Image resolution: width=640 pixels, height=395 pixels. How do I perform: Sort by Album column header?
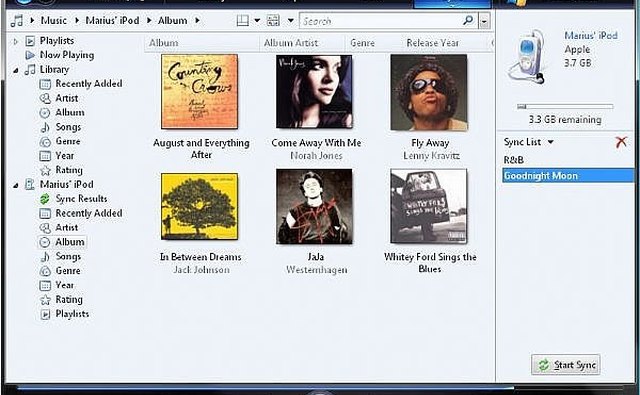[202, 43]
